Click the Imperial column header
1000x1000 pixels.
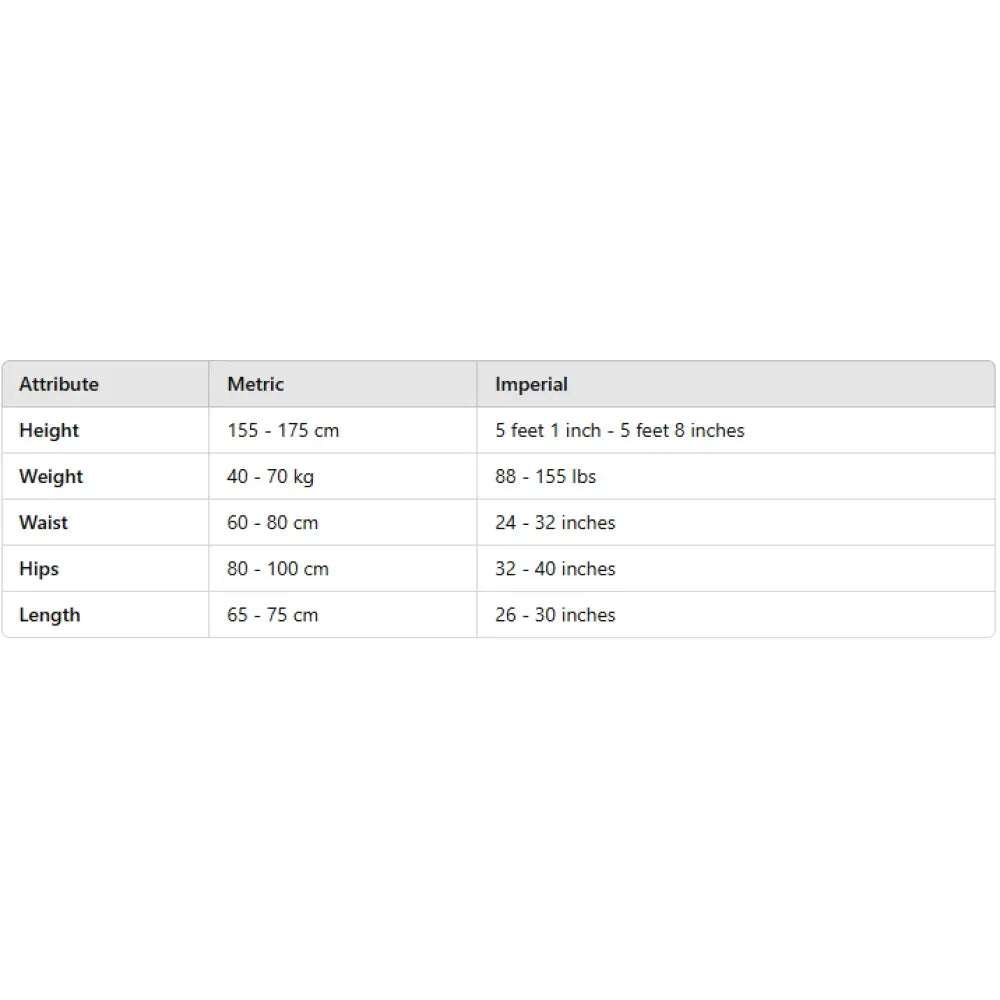click(x=531, y=384)
